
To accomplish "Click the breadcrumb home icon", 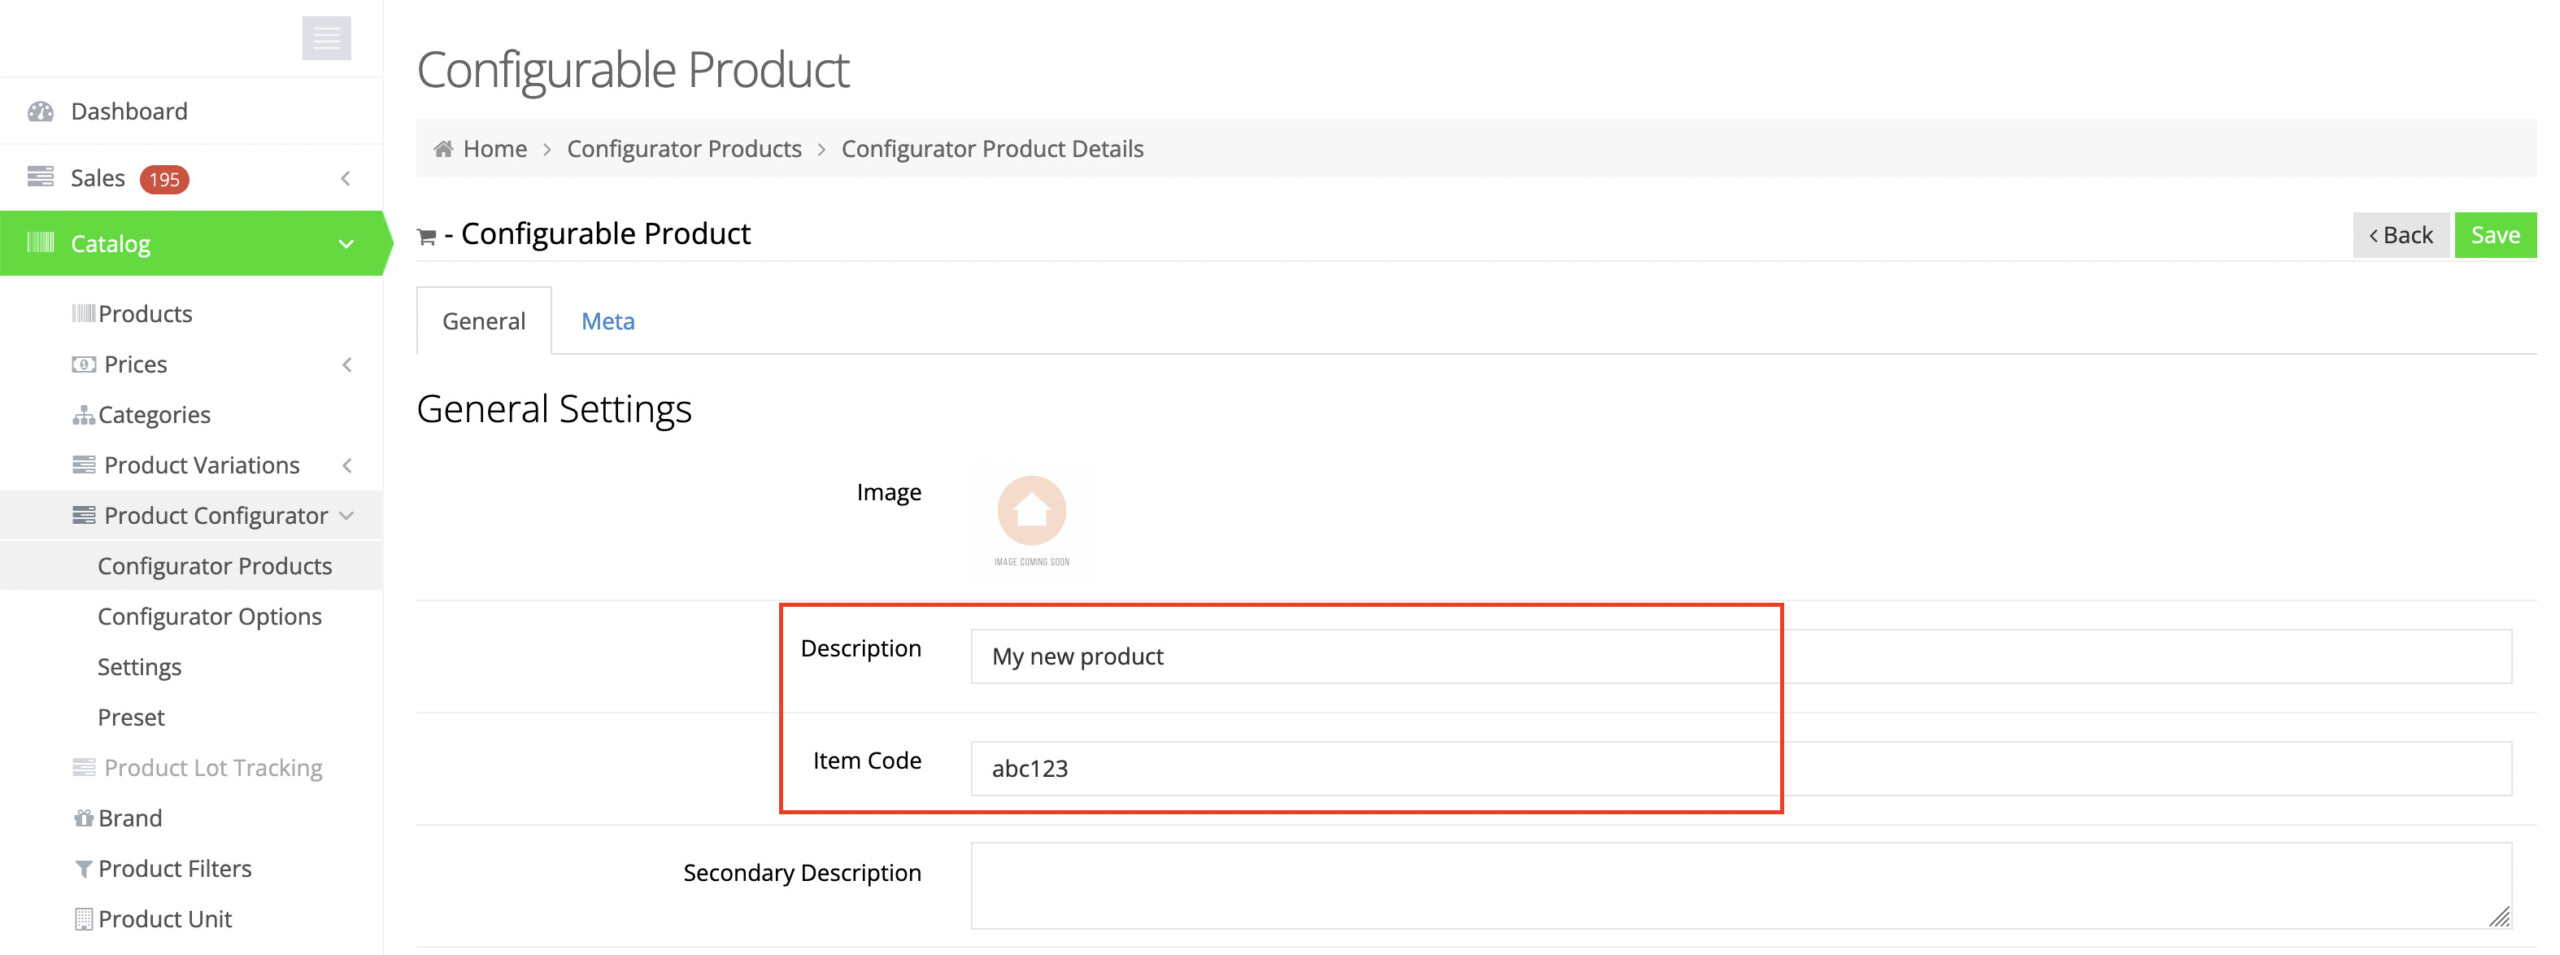I will coord(443,149).
